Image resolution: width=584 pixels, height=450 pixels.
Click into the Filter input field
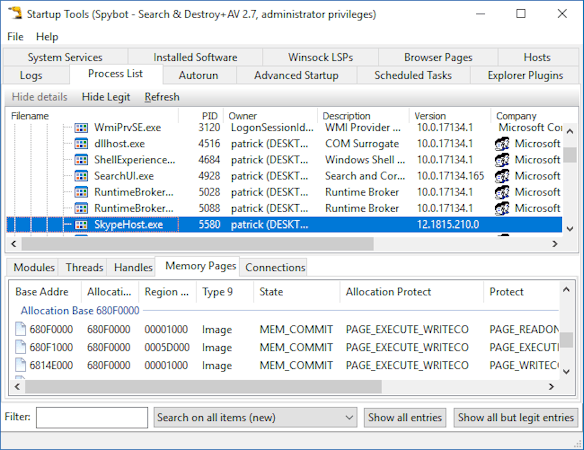92,417
